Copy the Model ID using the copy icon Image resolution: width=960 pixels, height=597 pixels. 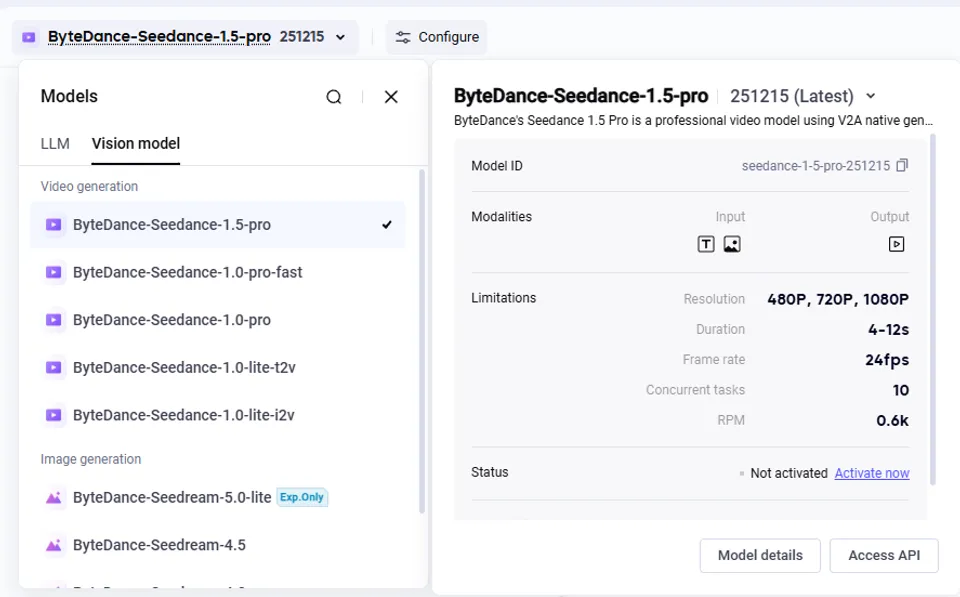pos(903,165)
